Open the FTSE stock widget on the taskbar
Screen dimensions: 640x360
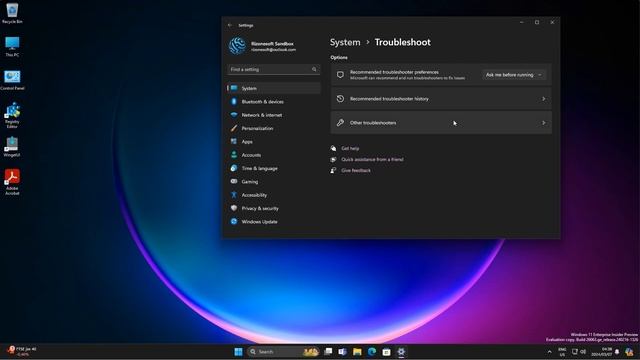pos(22,351)
